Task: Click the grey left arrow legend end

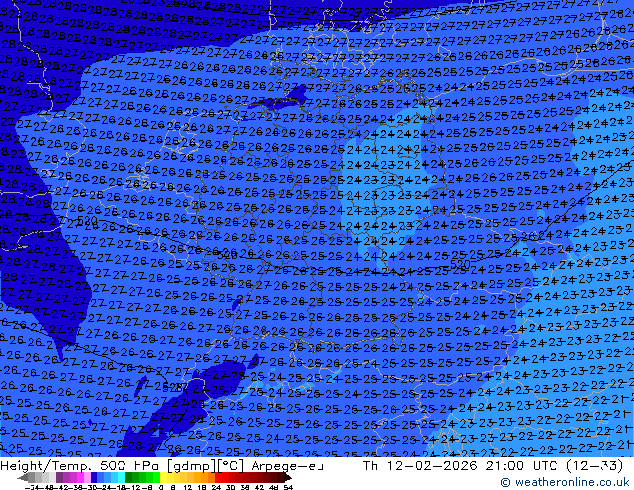Action: 23,477
